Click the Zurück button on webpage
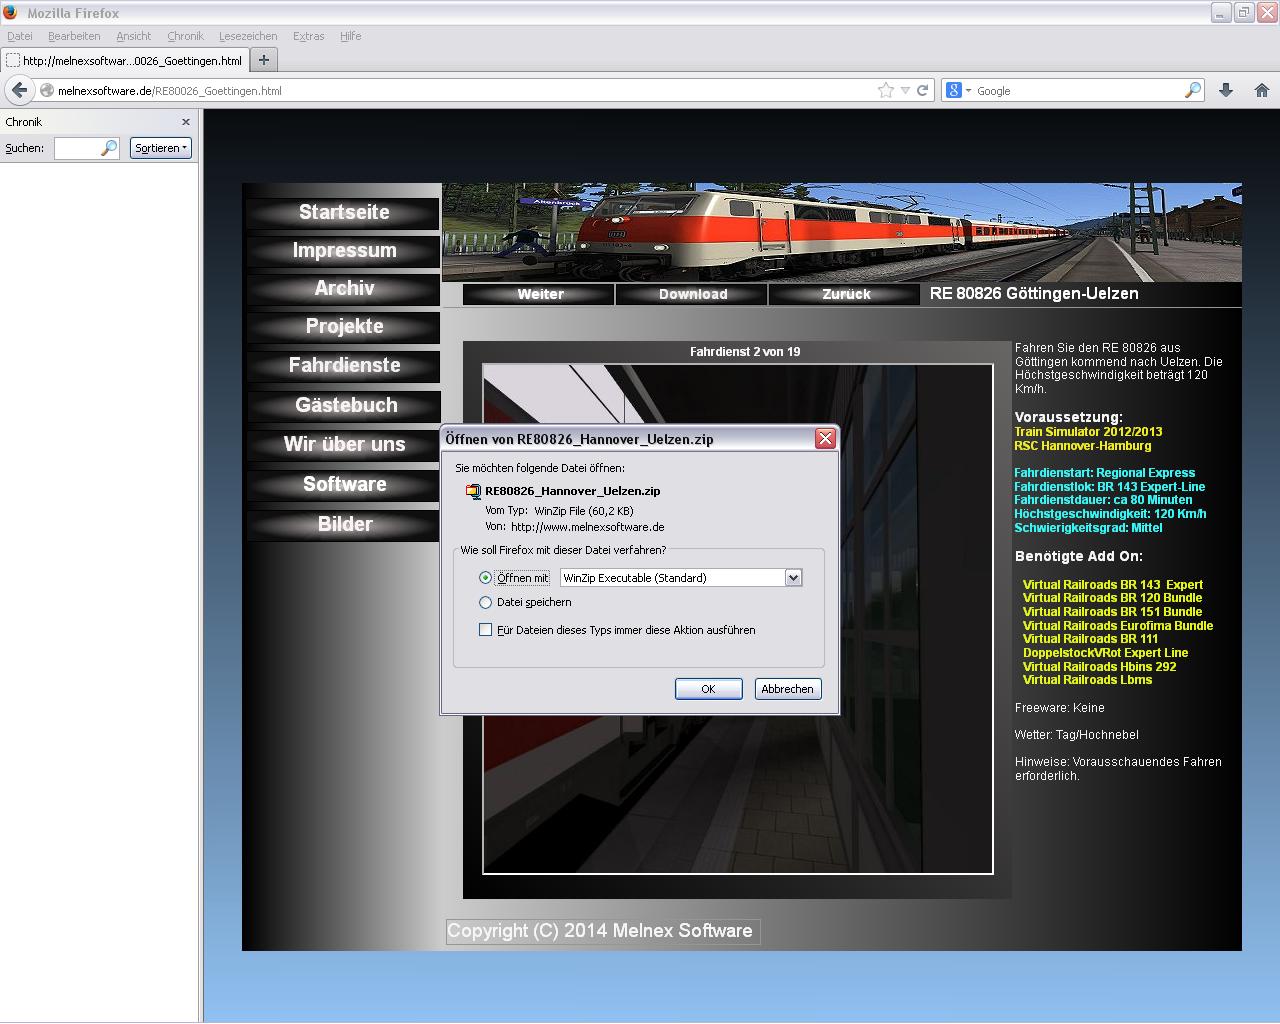Viewport: 1280px width, 1024px height. [x=845, y=294]
